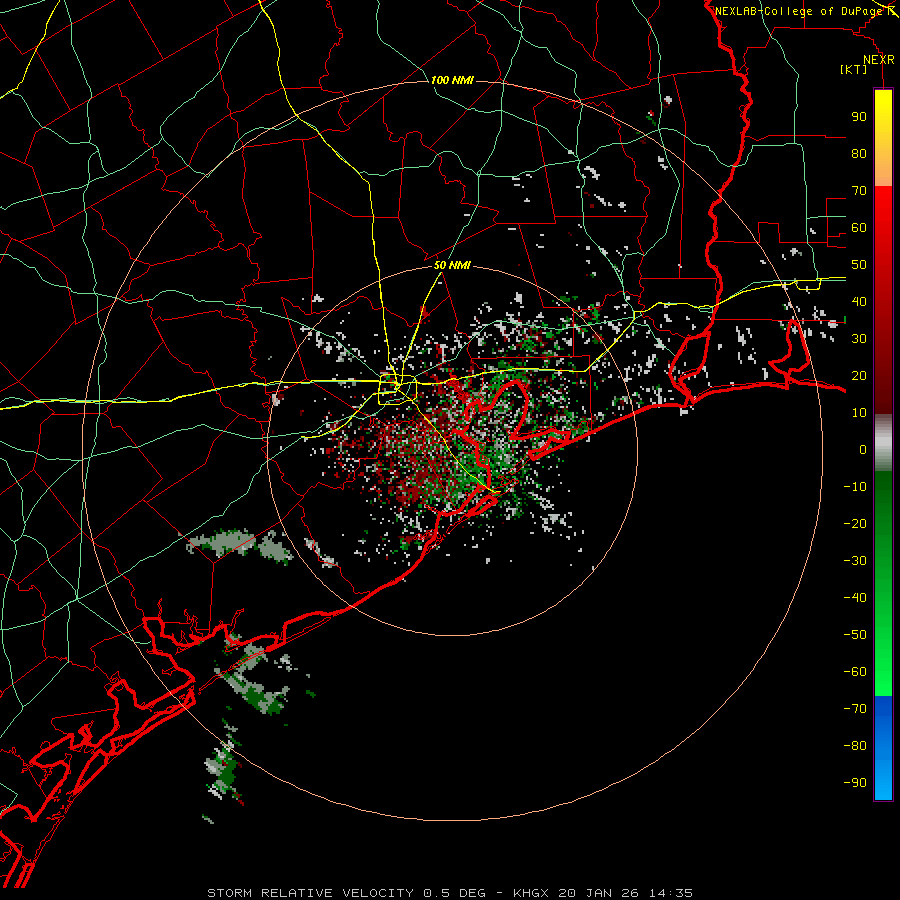
Task: Click the -60 value on the velocity scale
Action: [855, 672]
